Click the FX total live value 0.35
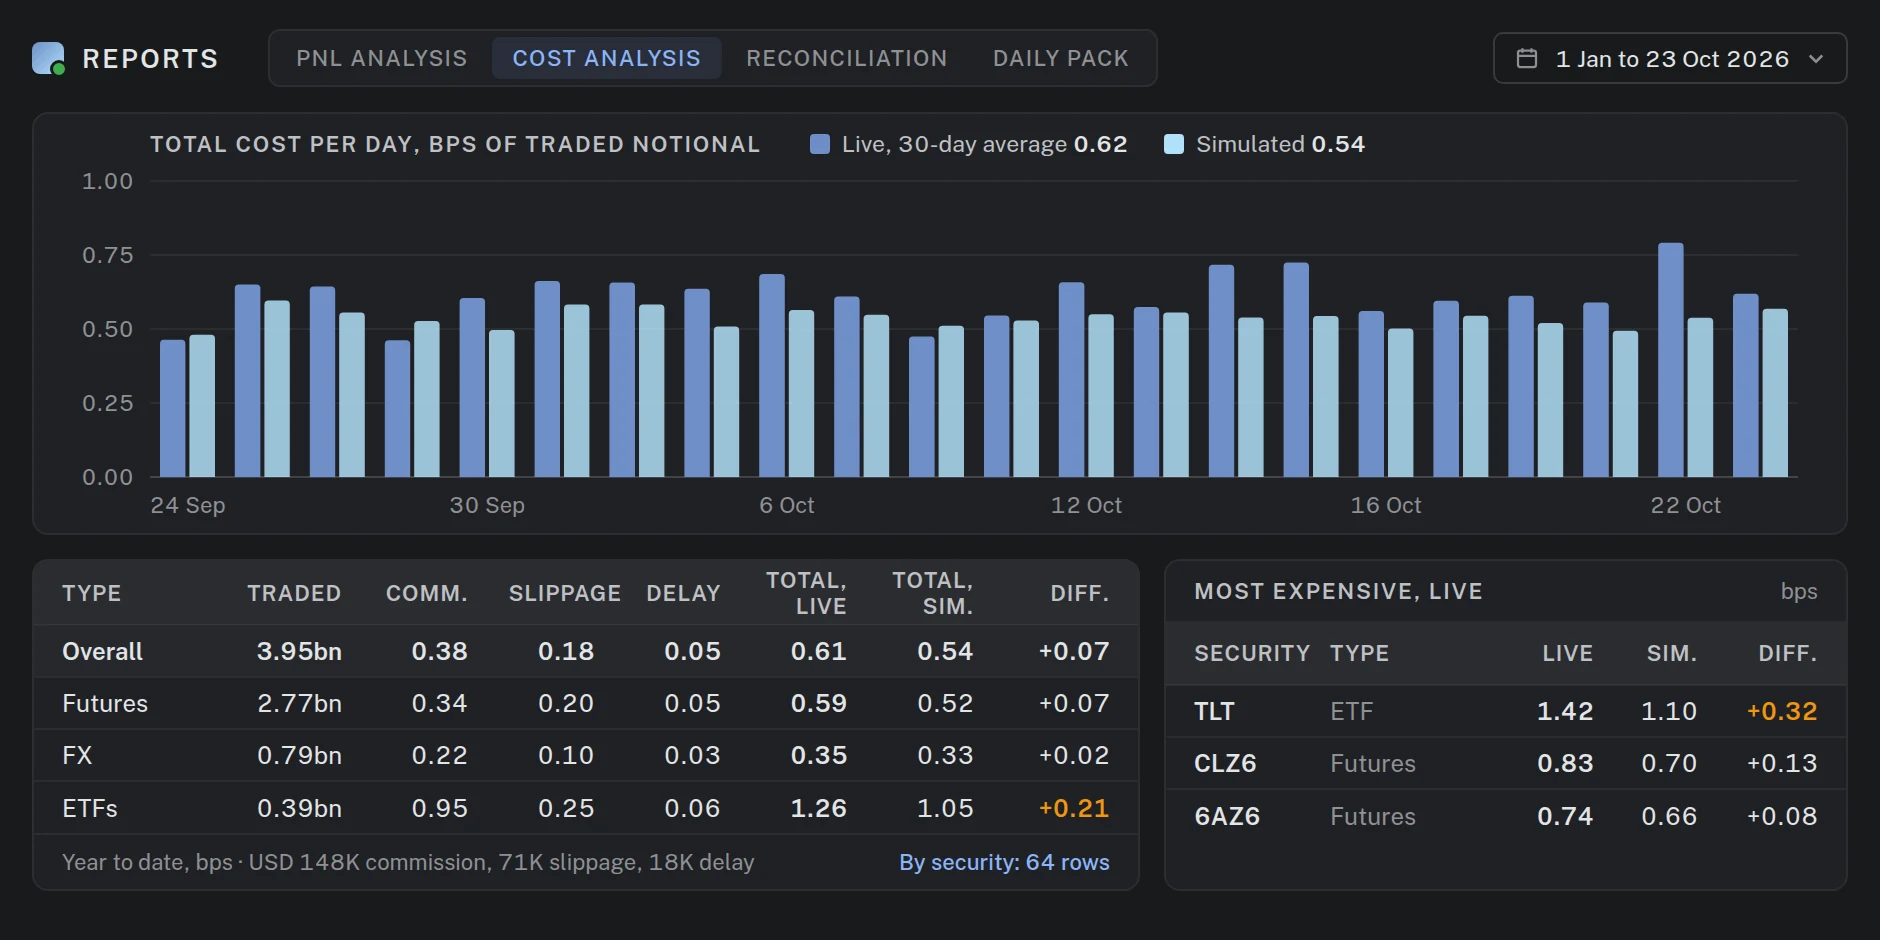 (x=818, y=756)
